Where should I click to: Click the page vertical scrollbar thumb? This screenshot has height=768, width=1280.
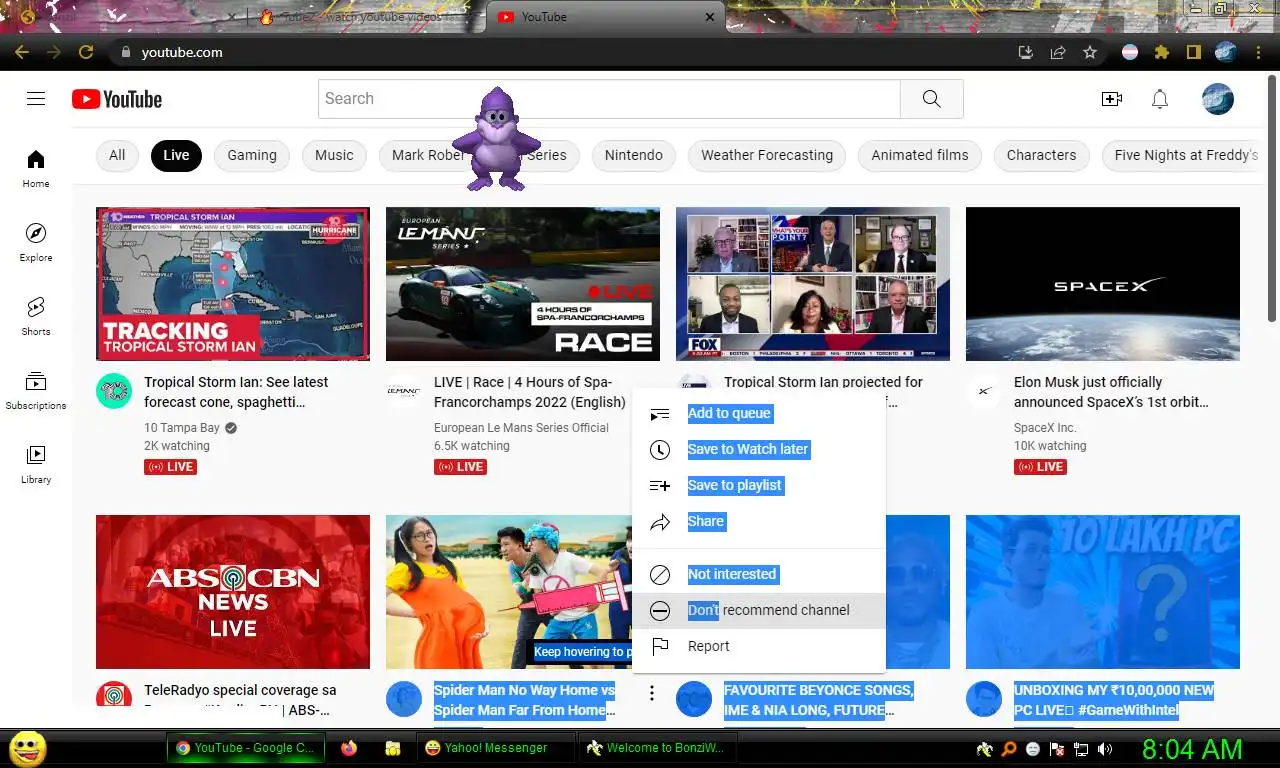[1272, 198]
